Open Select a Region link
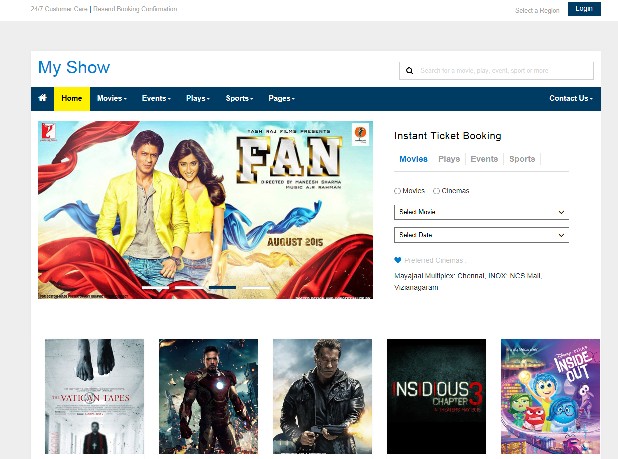Image resolution: width=618 pixels, height=459 pixels. click(x=537, y=11)
